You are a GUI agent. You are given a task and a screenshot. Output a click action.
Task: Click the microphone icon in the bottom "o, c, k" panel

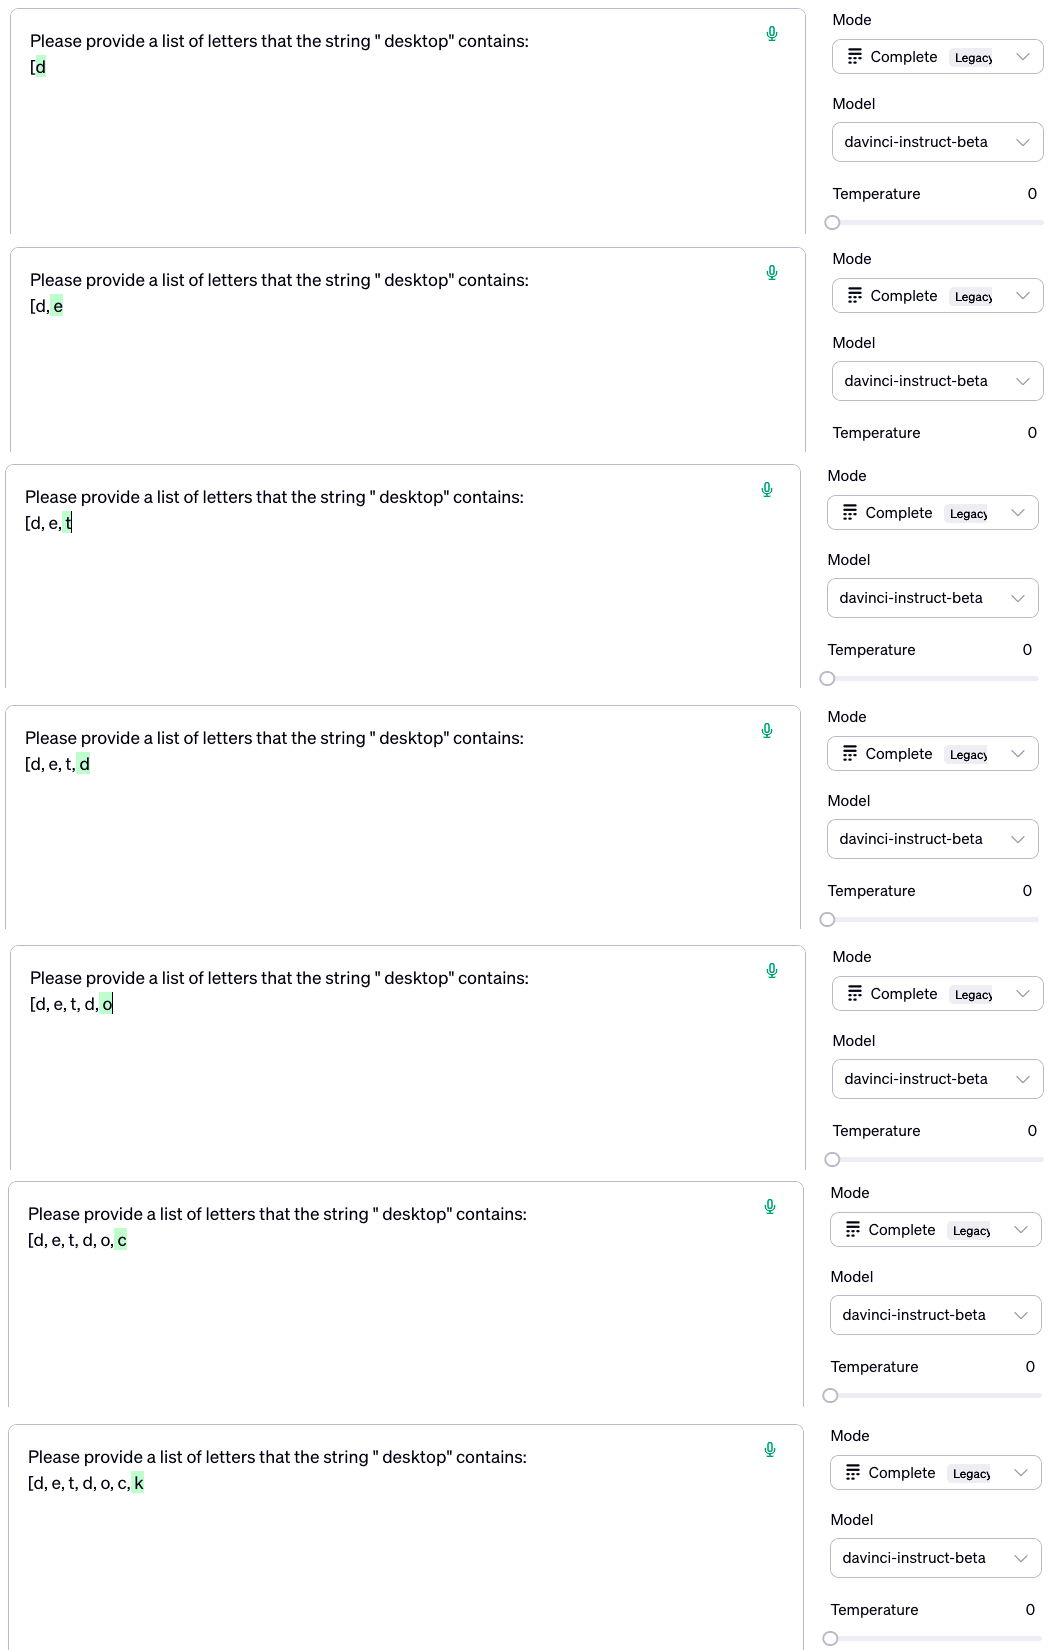pos(770,1450)
